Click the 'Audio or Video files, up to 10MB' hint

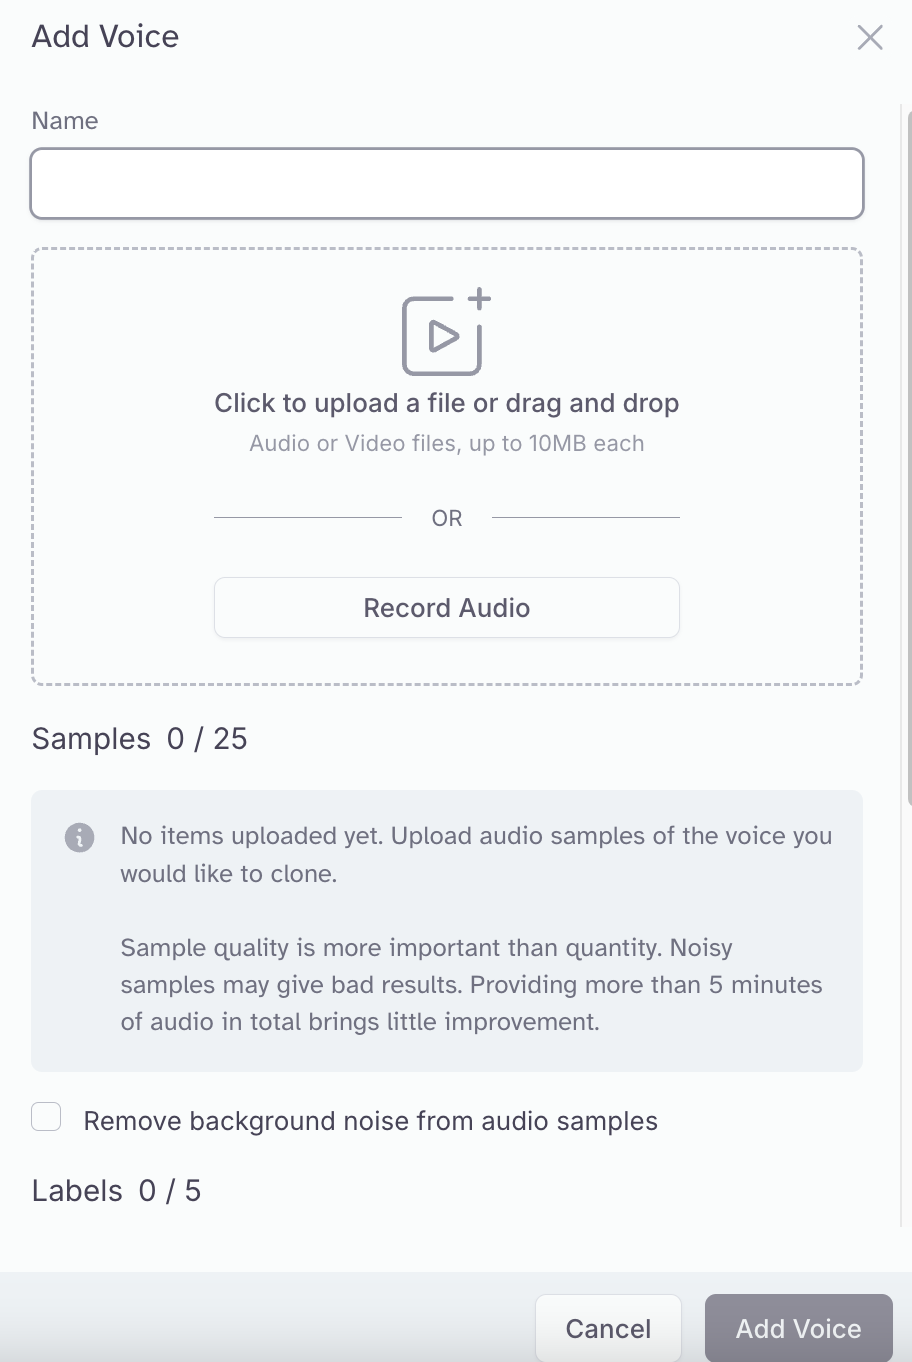pyautogui.click(x=447, y=443)
